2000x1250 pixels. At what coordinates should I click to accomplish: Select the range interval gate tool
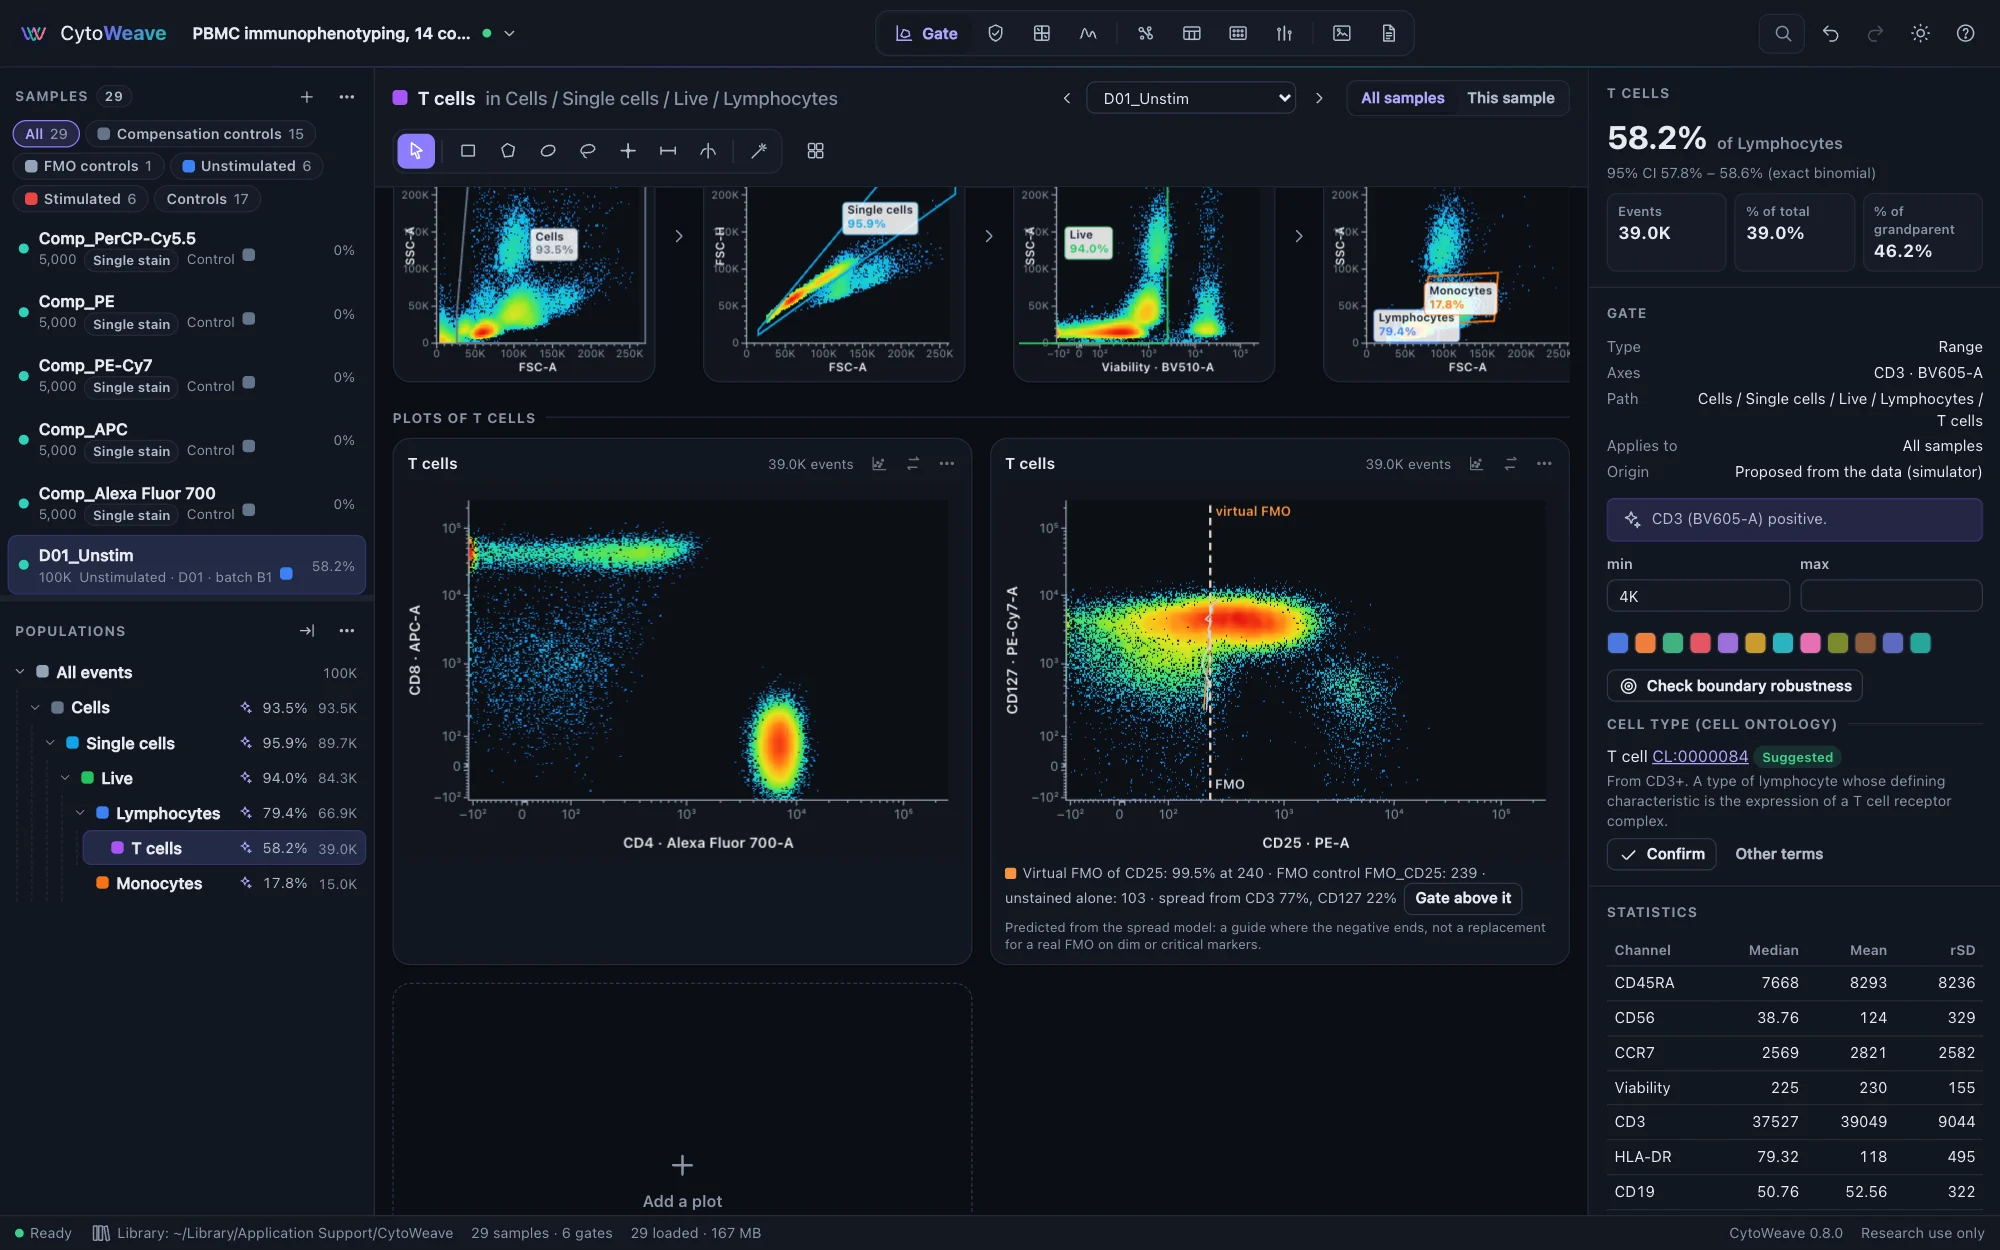(668, 151)
